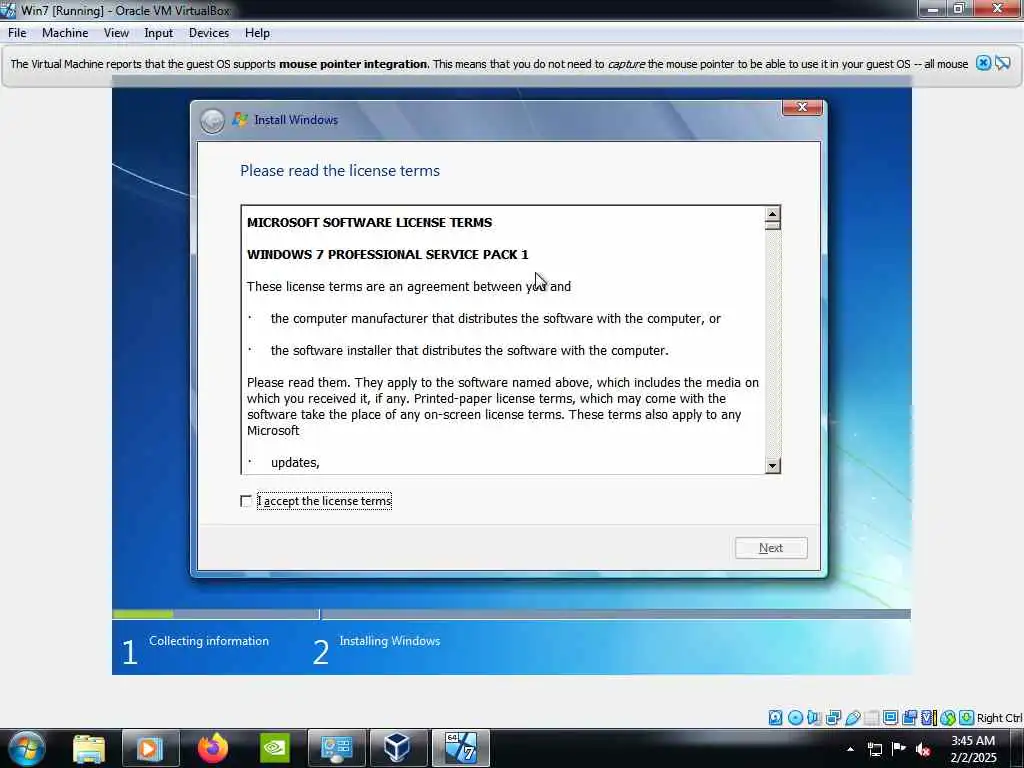The width and height of the screenshot is (1024, 768).
Task: Click the Next button in Install Windows
Action: tap(771, 548)
